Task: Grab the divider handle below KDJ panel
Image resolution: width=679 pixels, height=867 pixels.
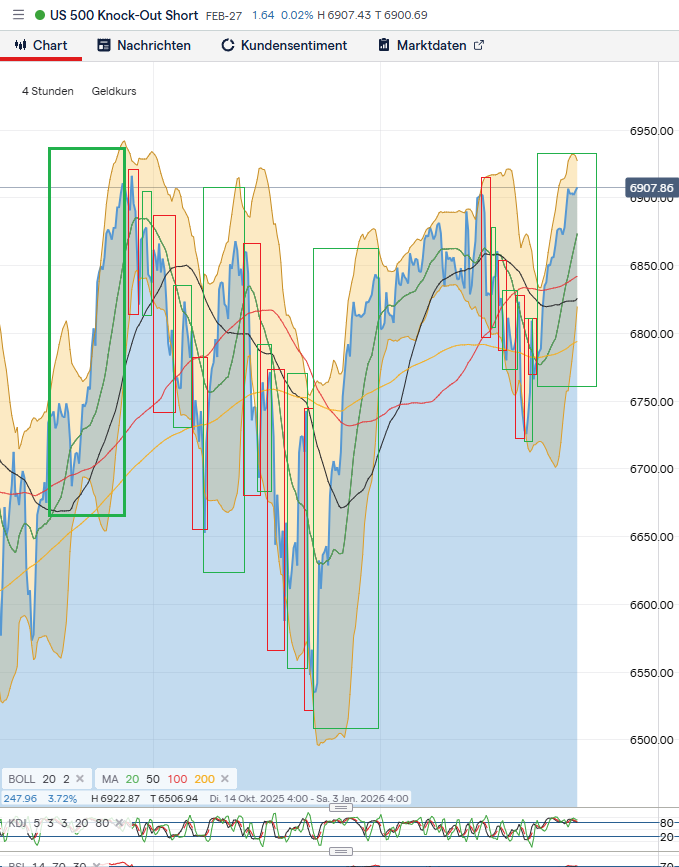Action: (x=341, y=851)
